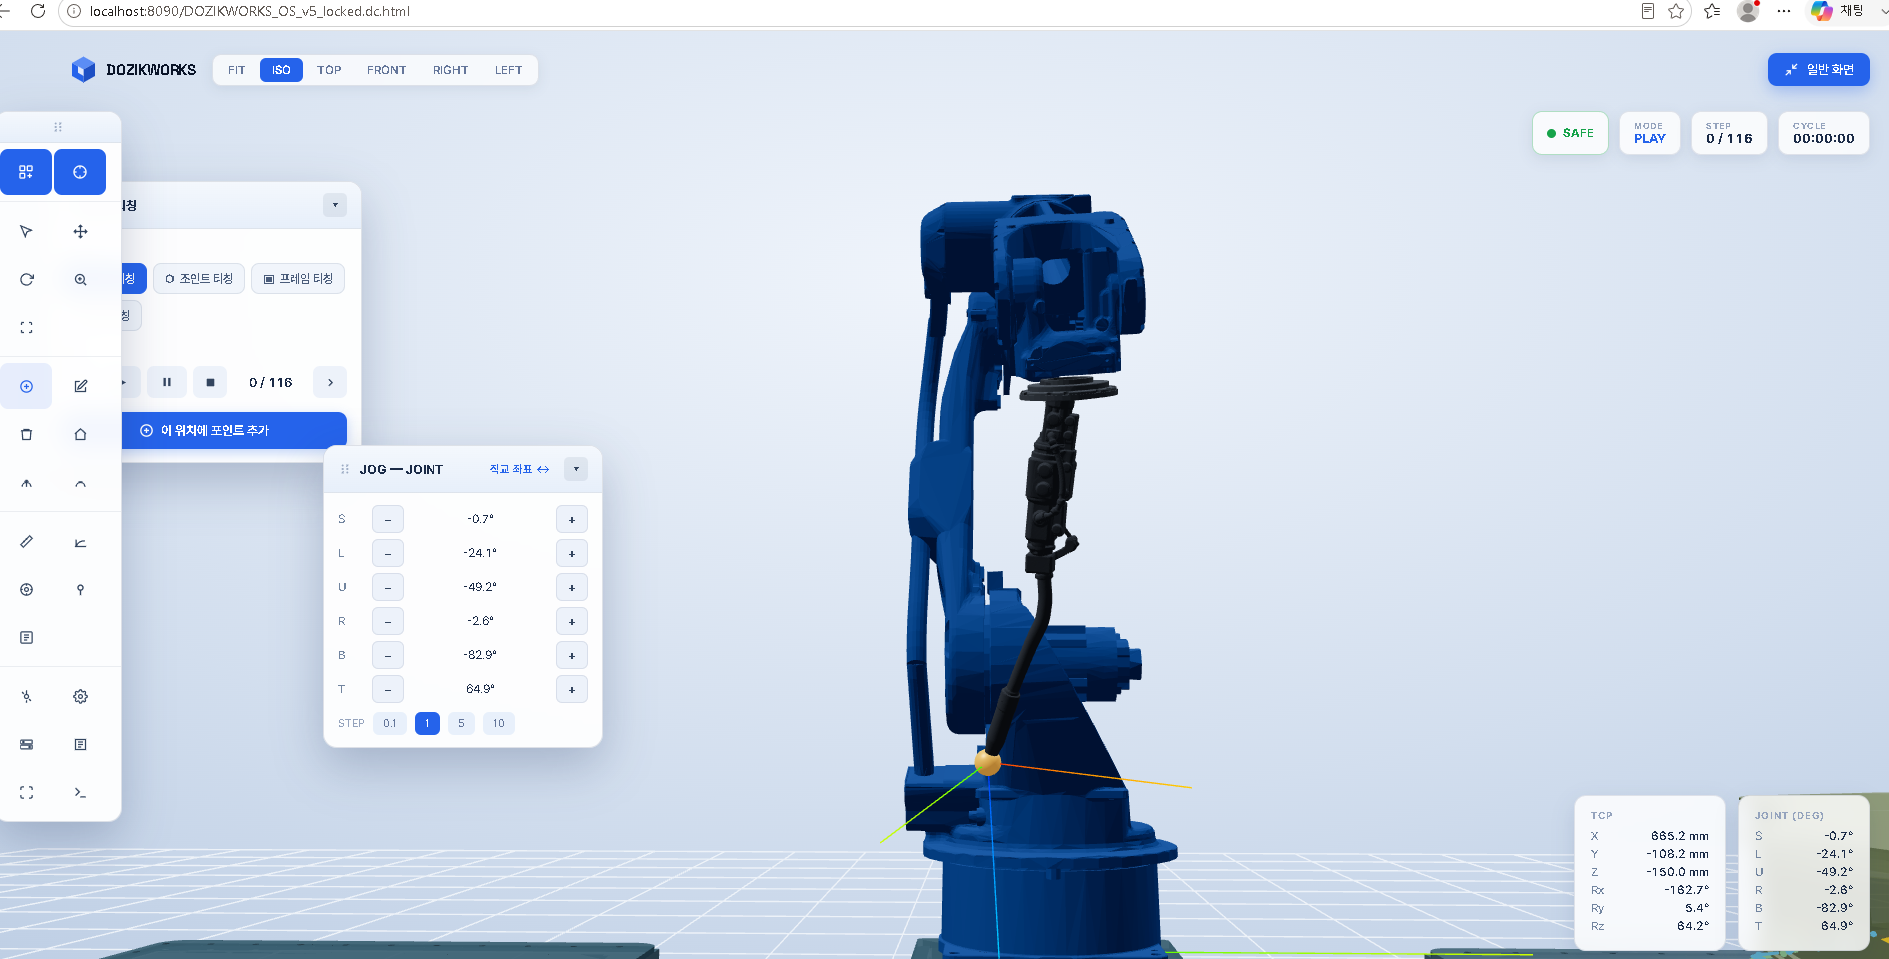Viewport: 1889px width, 959px height.
Task: Click the toolbar drag handle dots
Action: pos(58,127)
